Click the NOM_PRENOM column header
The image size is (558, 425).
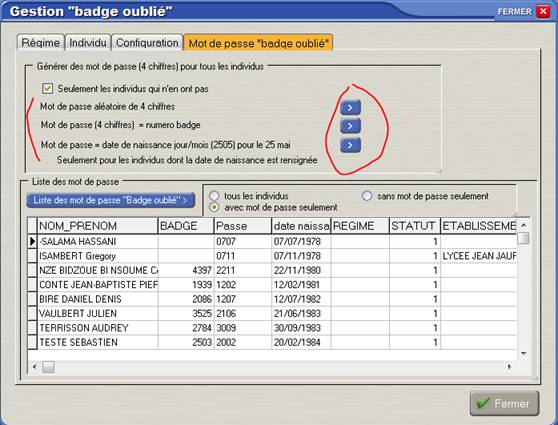point(98,226)
